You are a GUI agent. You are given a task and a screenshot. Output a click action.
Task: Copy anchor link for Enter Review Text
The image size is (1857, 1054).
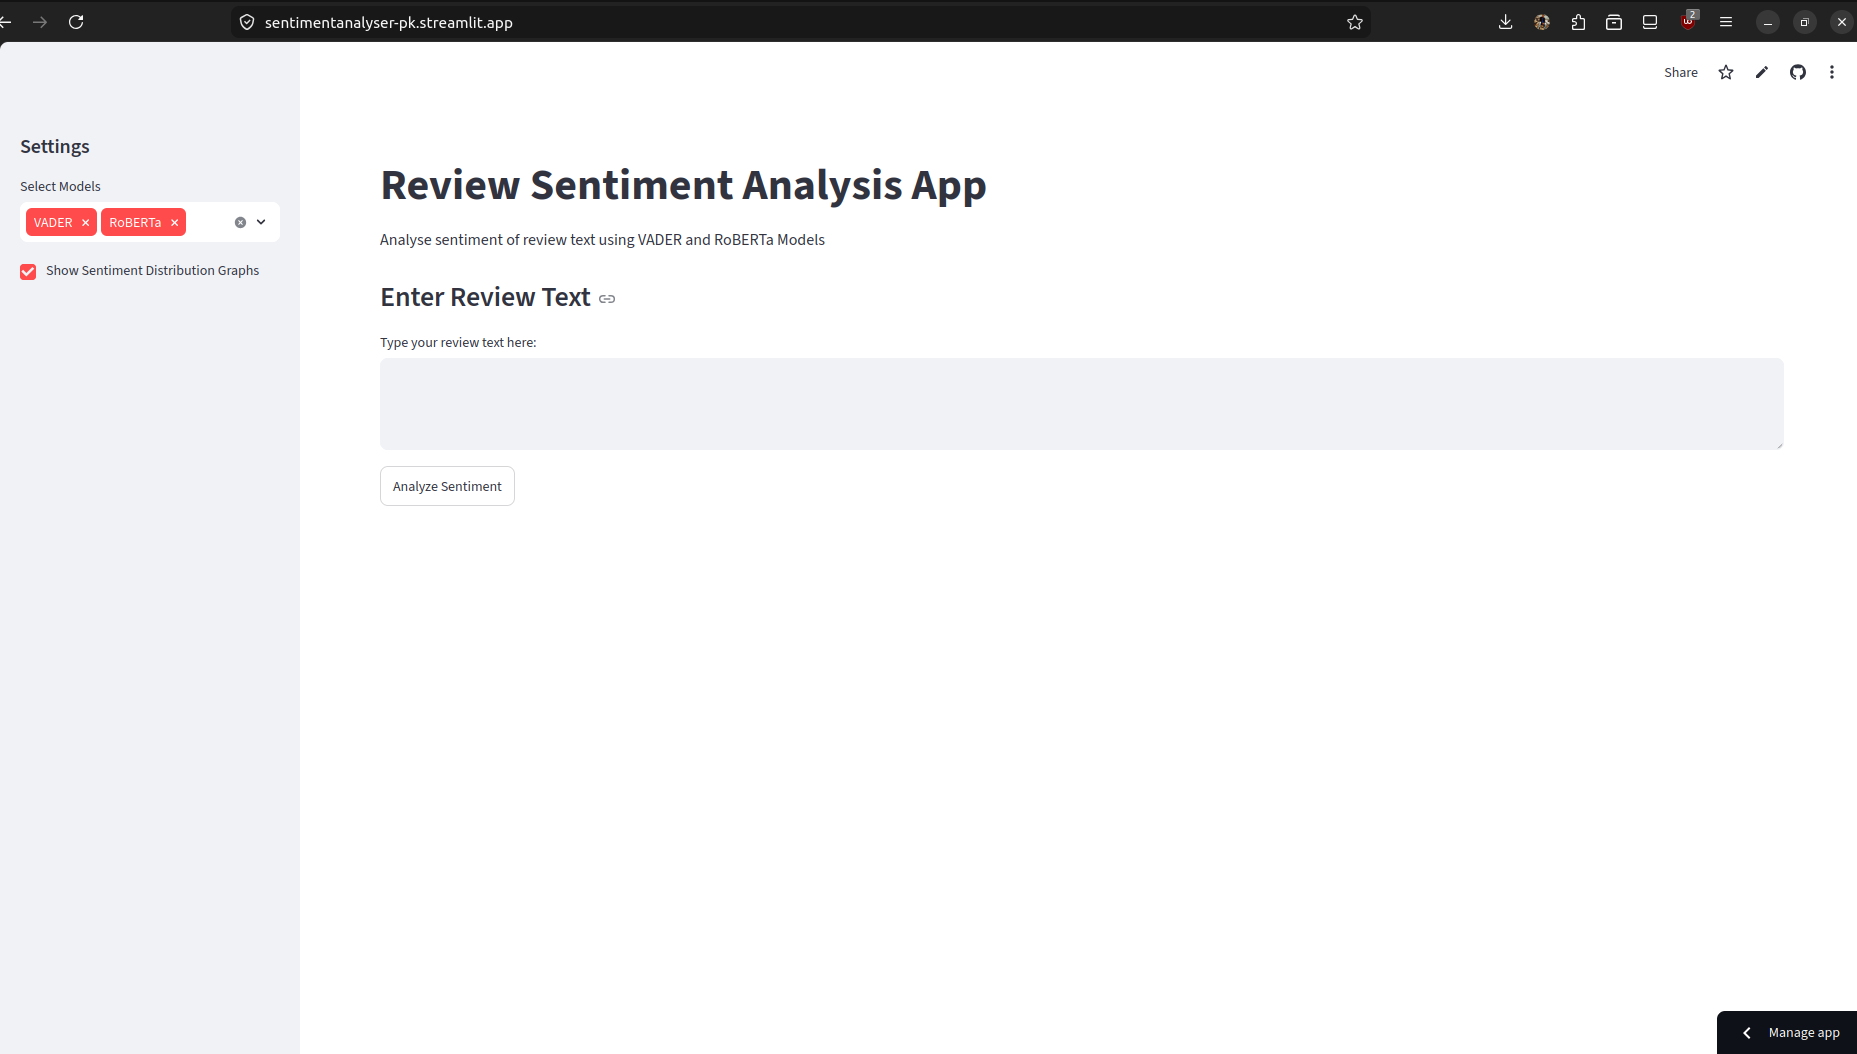(607, 299)
